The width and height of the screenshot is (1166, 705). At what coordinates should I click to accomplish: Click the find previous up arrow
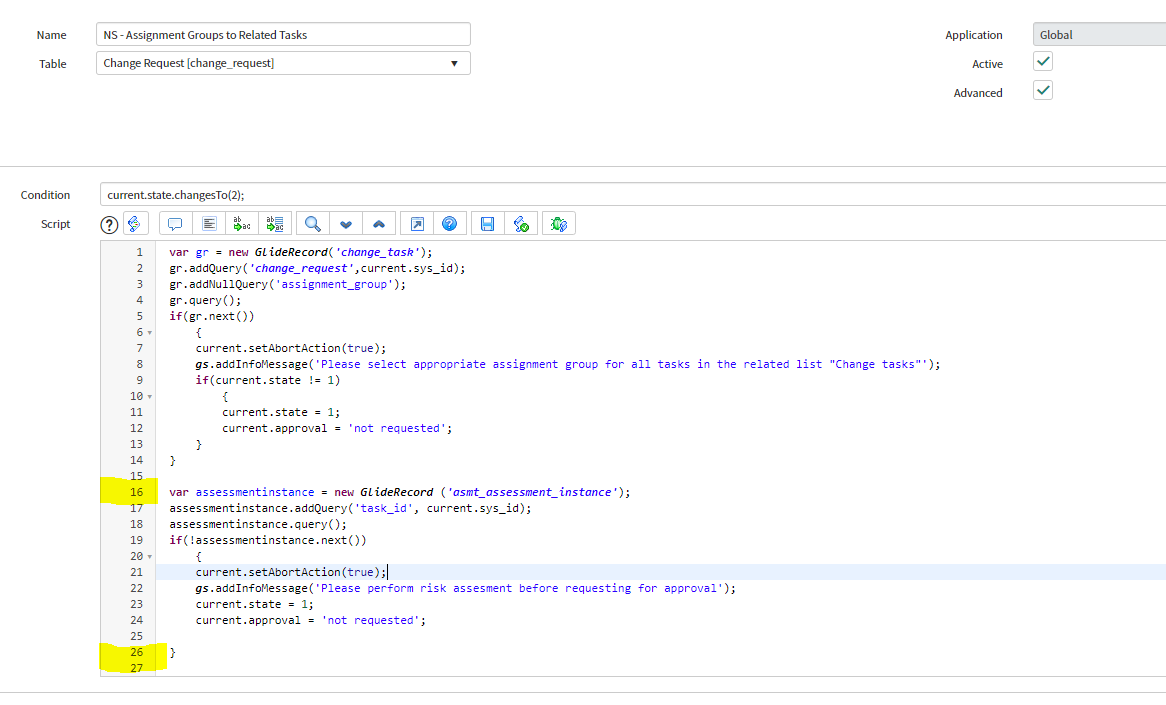380,224
